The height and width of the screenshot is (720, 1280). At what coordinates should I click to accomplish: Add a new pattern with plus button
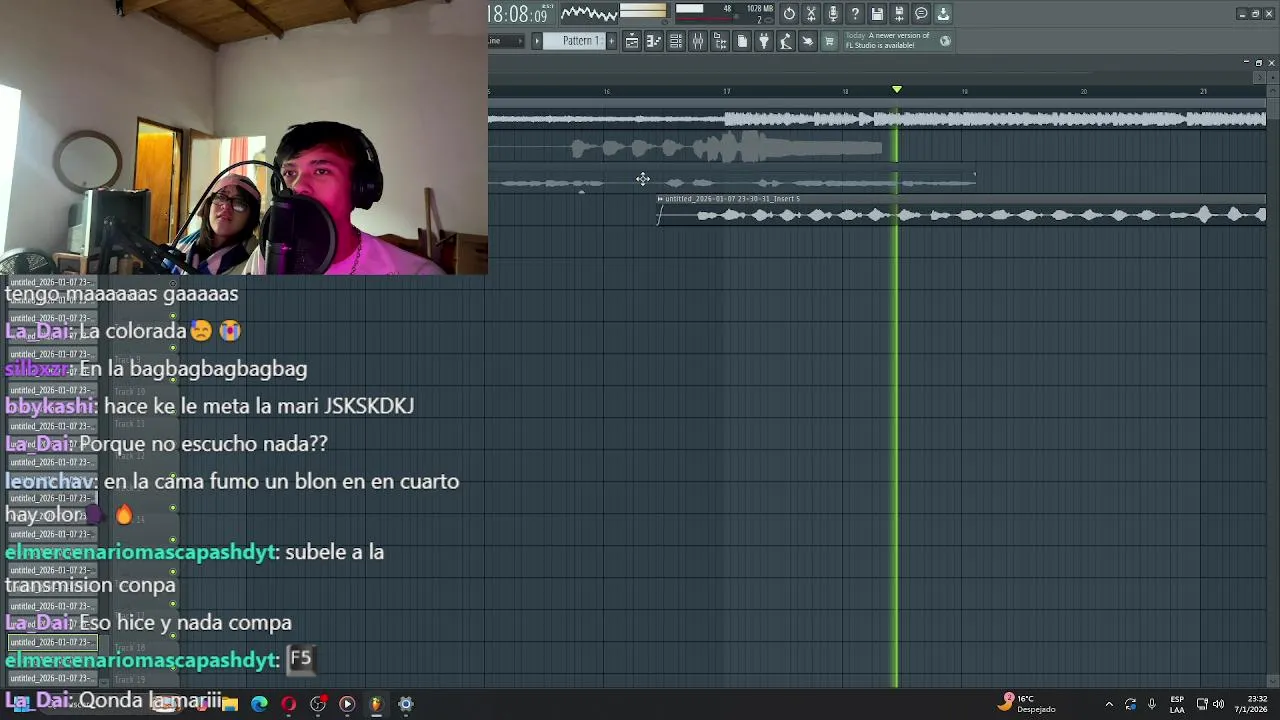(x=611, y=41)
